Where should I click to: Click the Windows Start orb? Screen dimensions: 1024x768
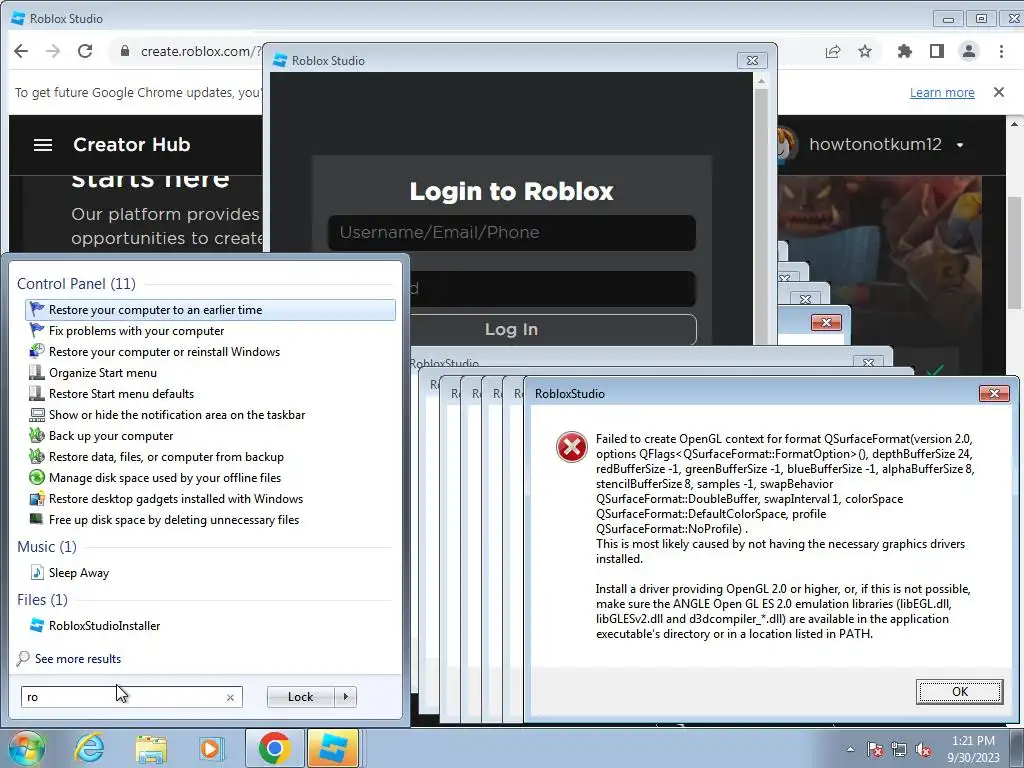tap(26, 748)
